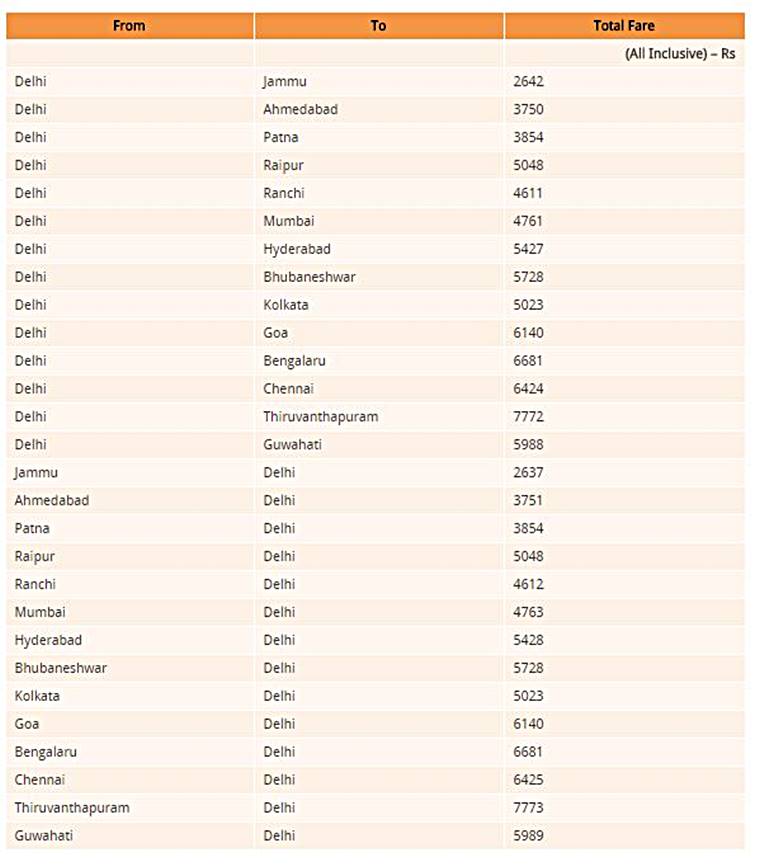Image resolution: width=759 pixels, height=866 pixels.
Task: Click the 6424 fare cell
Action: [x=528, y=388]
